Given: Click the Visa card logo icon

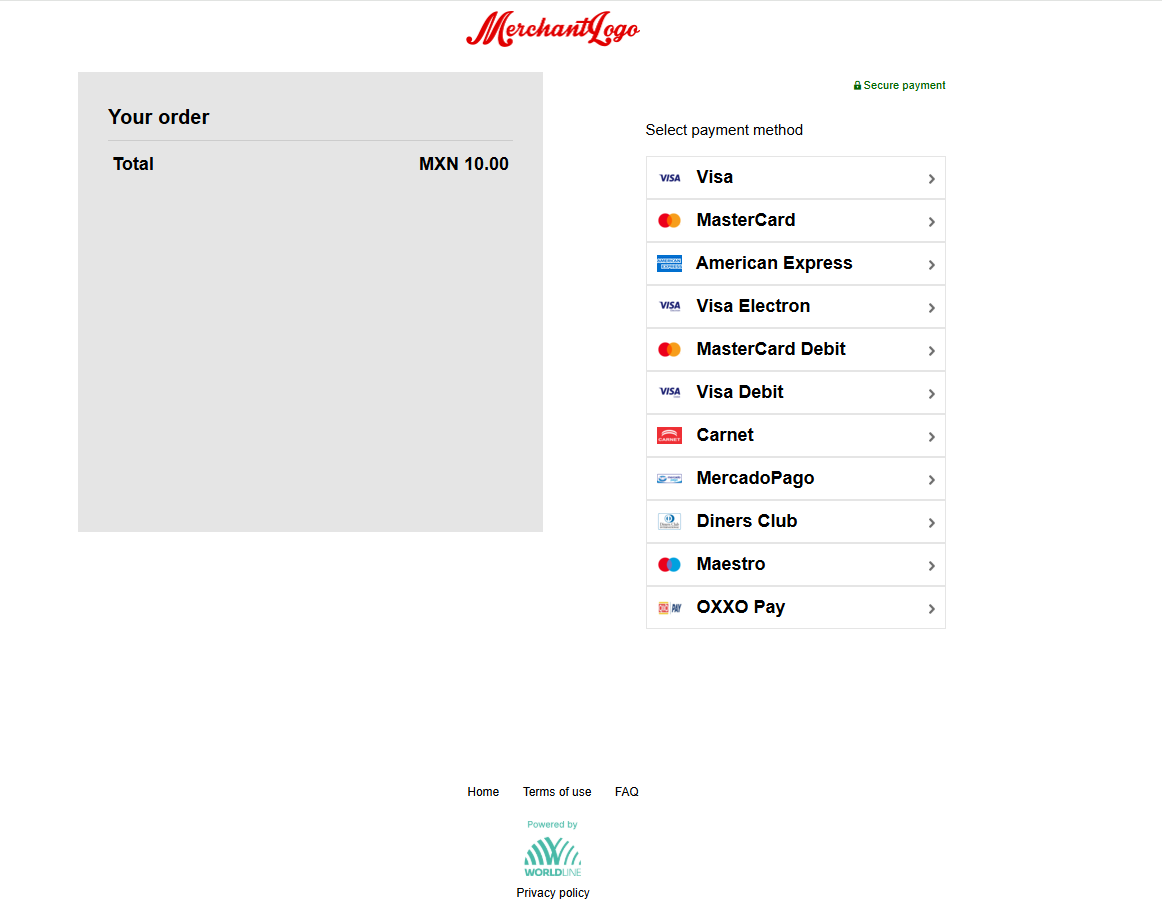Looking at the screenshot, I should [669, 178].
